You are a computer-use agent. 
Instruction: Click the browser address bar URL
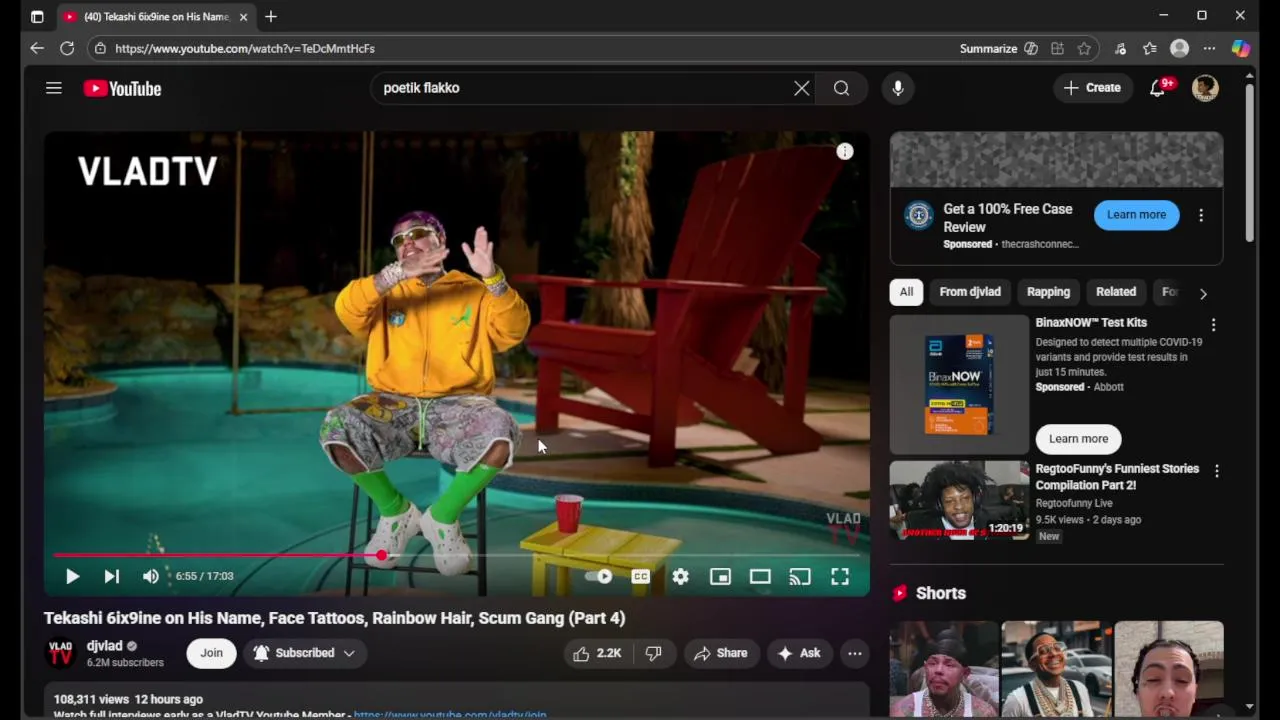pyautogui.click(x=244, y=48)
